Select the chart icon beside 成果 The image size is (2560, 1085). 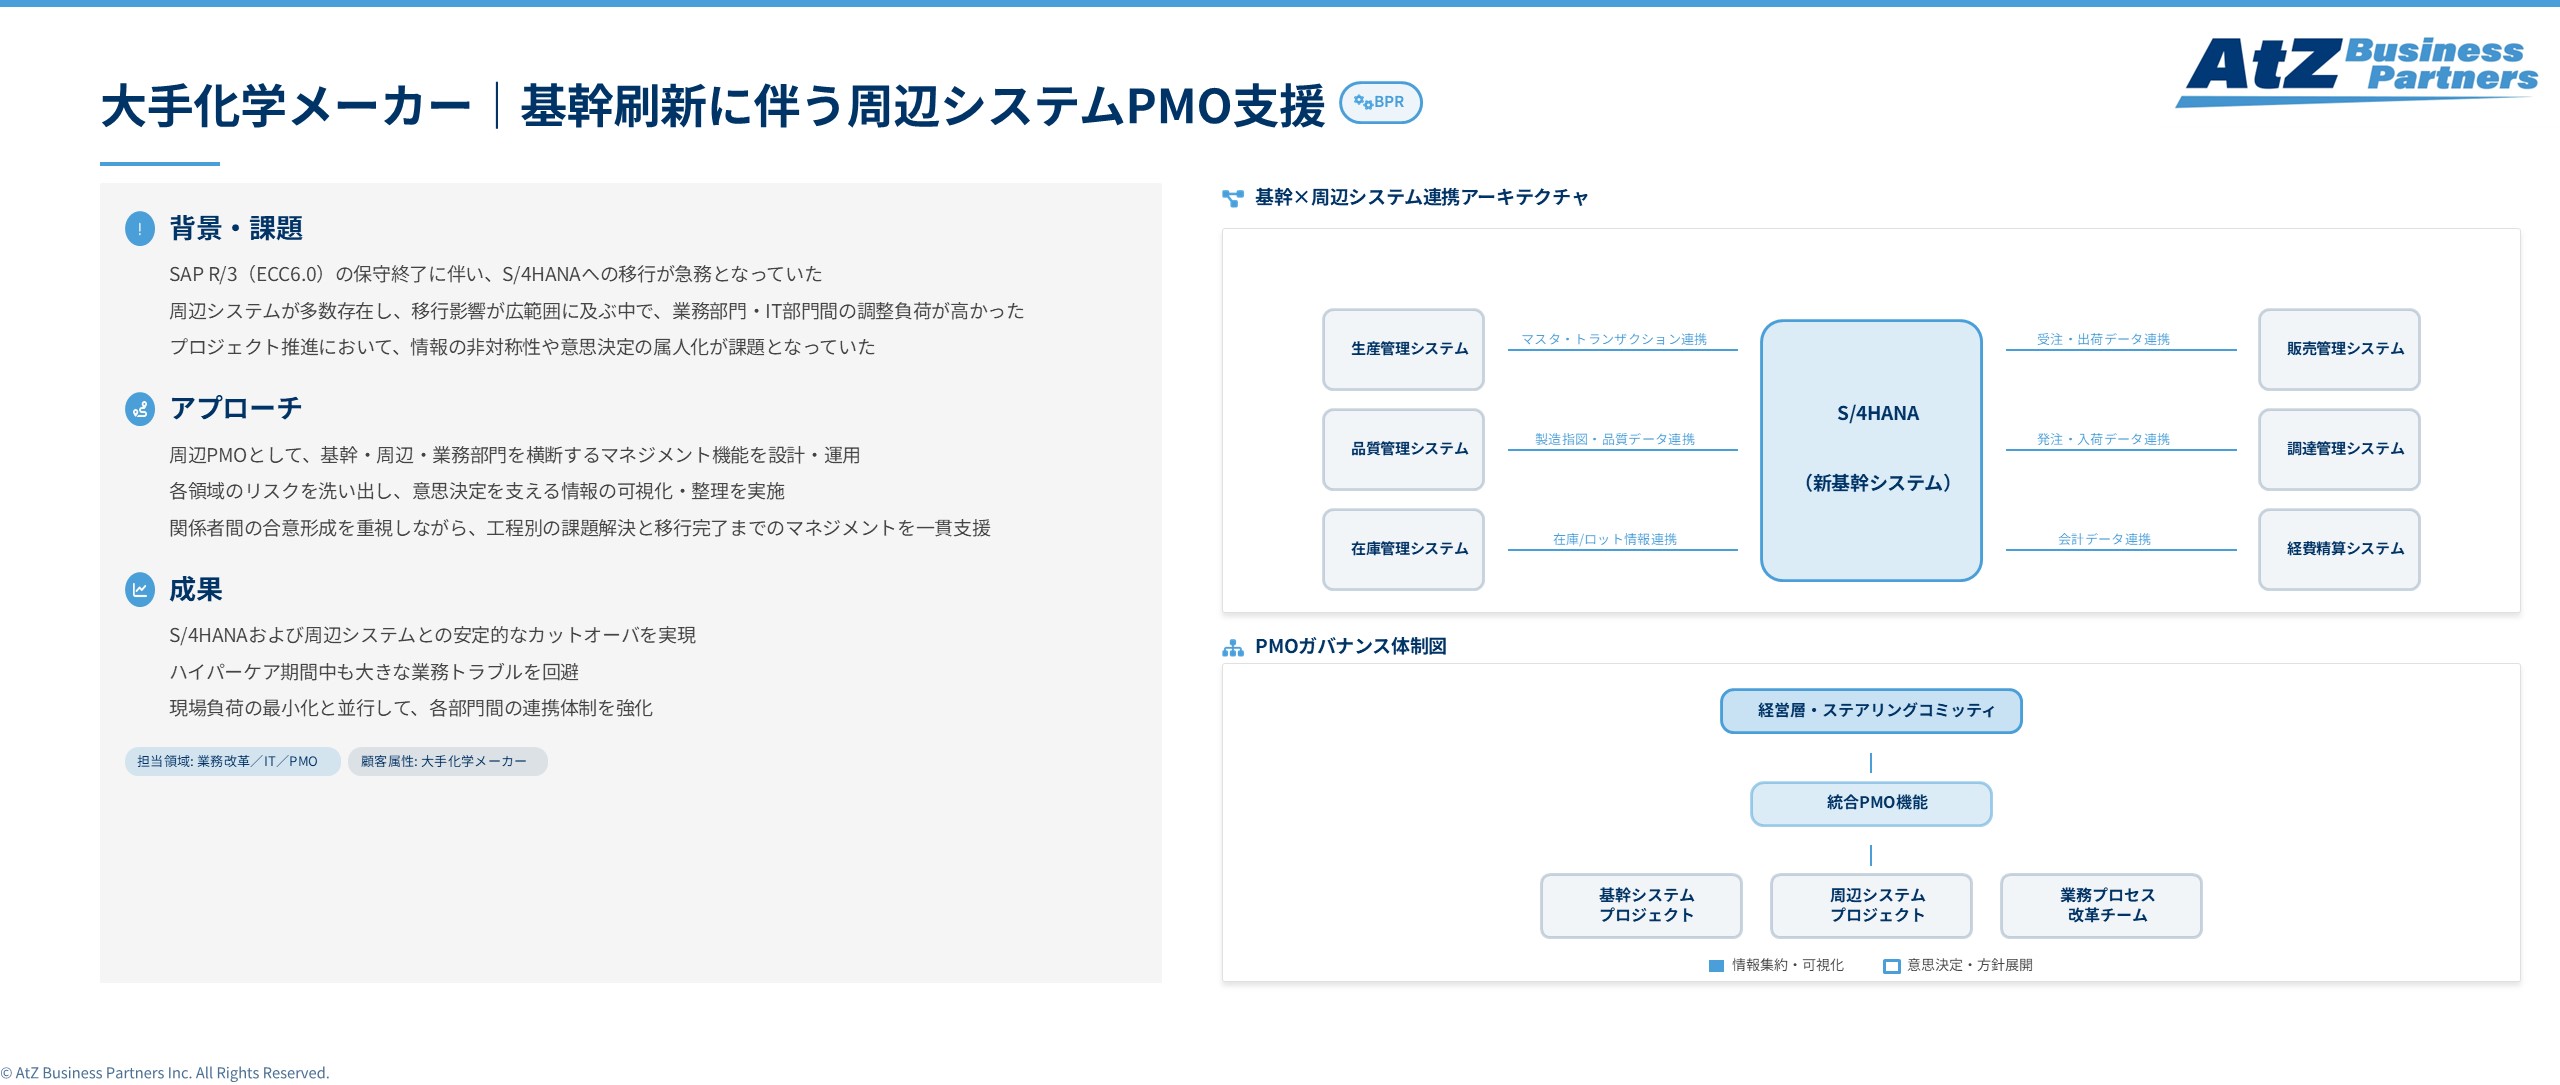coord(140,590)
